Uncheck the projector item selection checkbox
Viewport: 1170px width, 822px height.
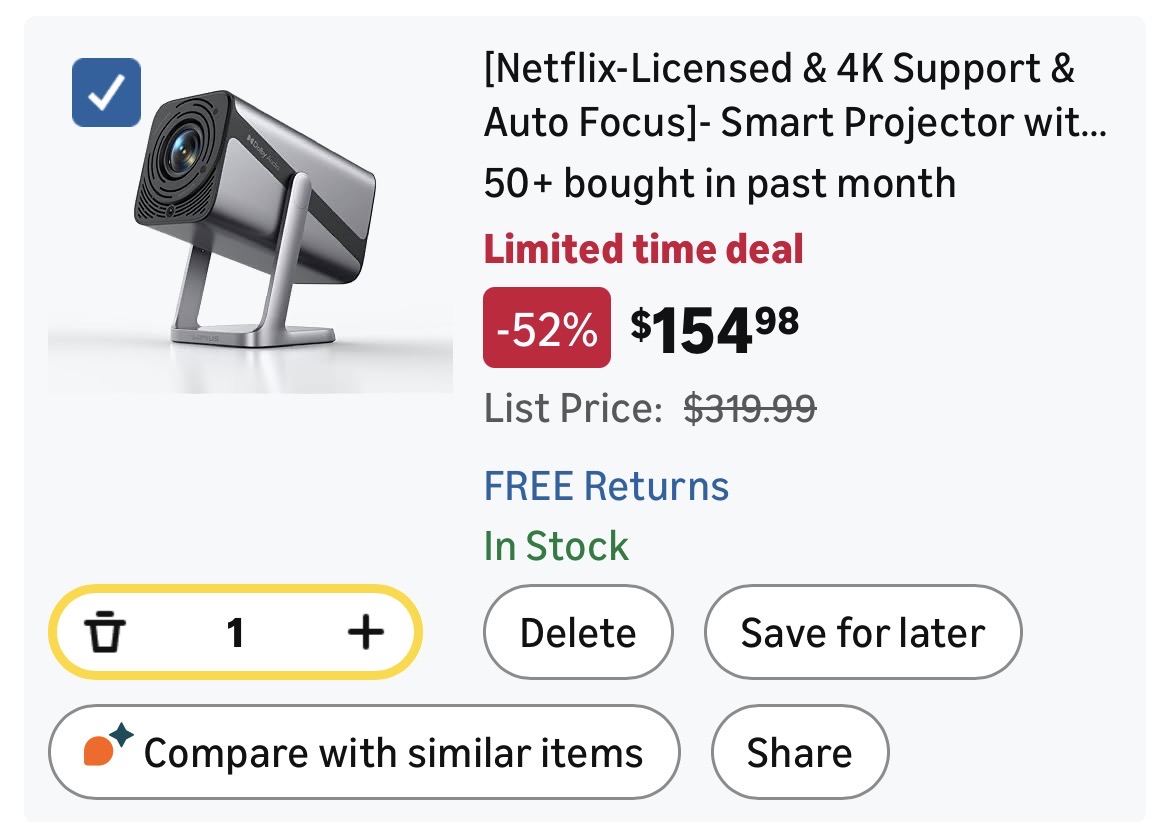[x=107, y=93]
